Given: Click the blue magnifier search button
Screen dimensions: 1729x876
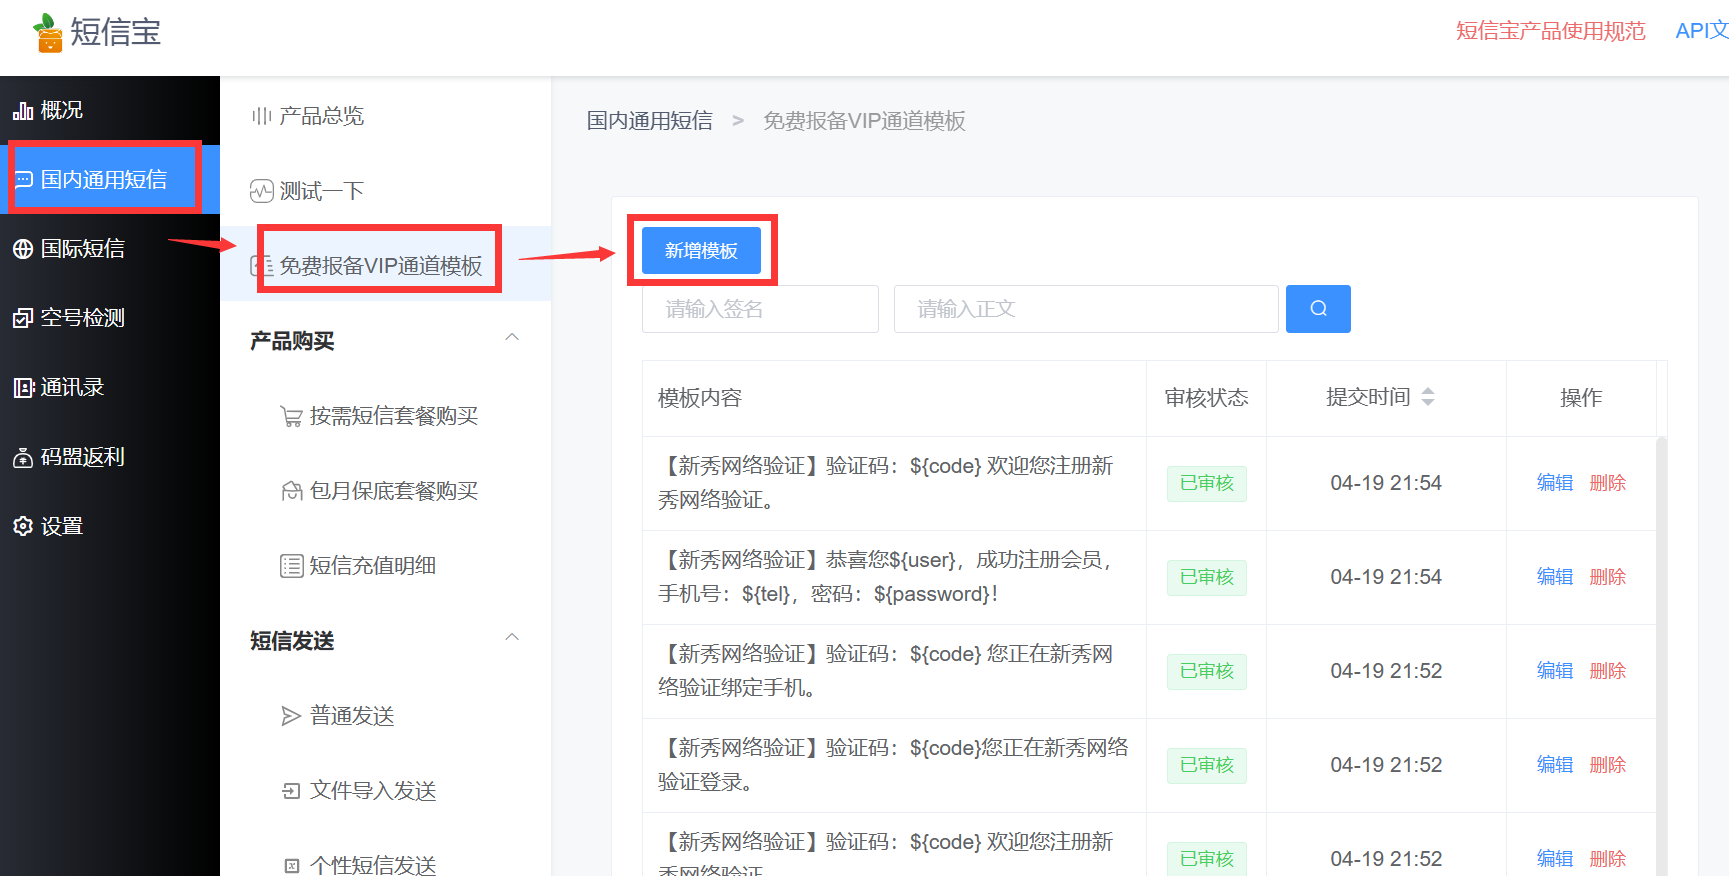Looking at the screenshot, I should tap(1317, 309).
